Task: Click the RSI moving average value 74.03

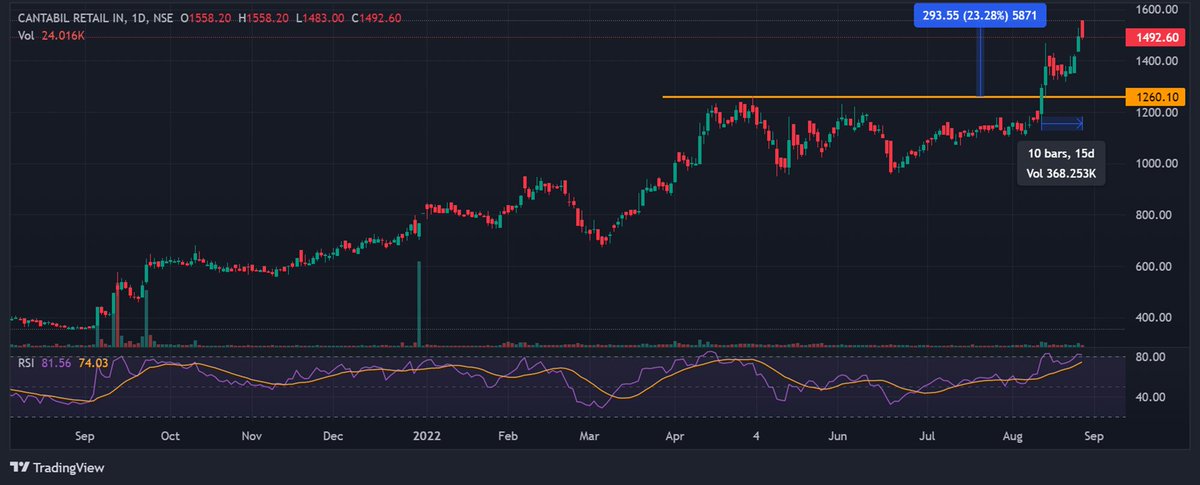Action: (x=92, y=362)
